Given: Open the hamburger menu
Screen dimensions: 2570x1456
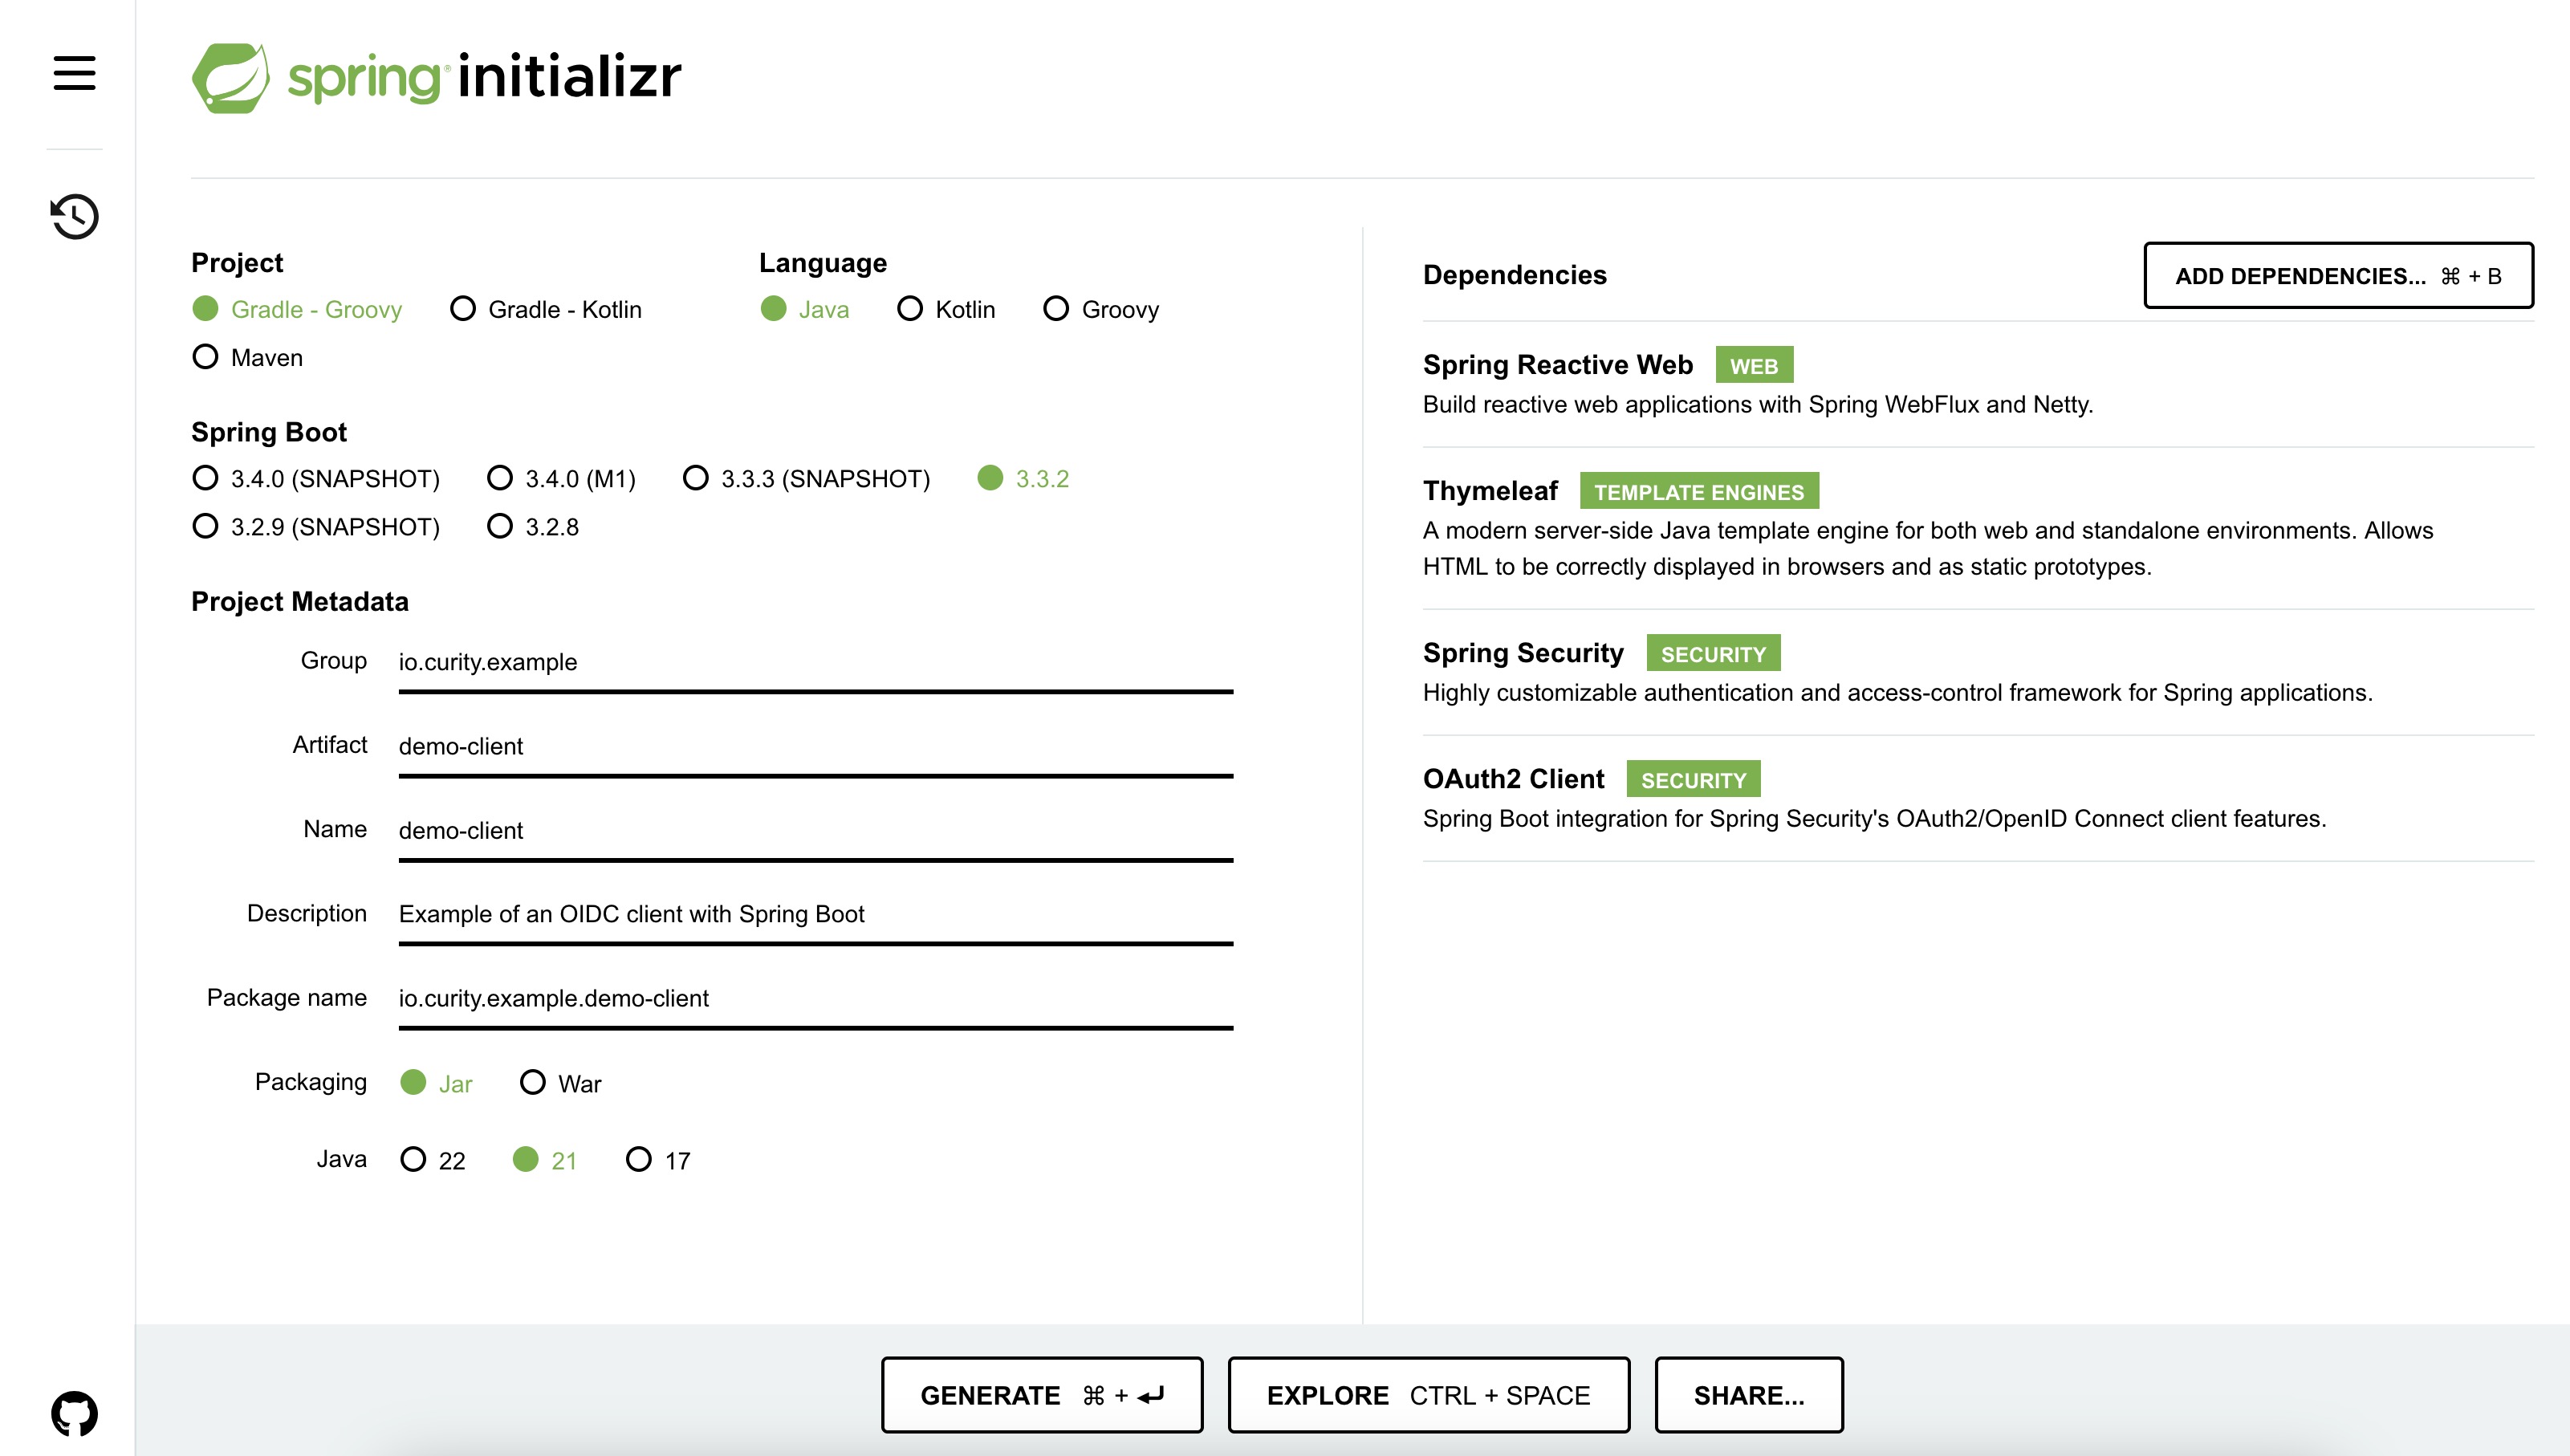Looking at the screenshot, I should [74, 73].
